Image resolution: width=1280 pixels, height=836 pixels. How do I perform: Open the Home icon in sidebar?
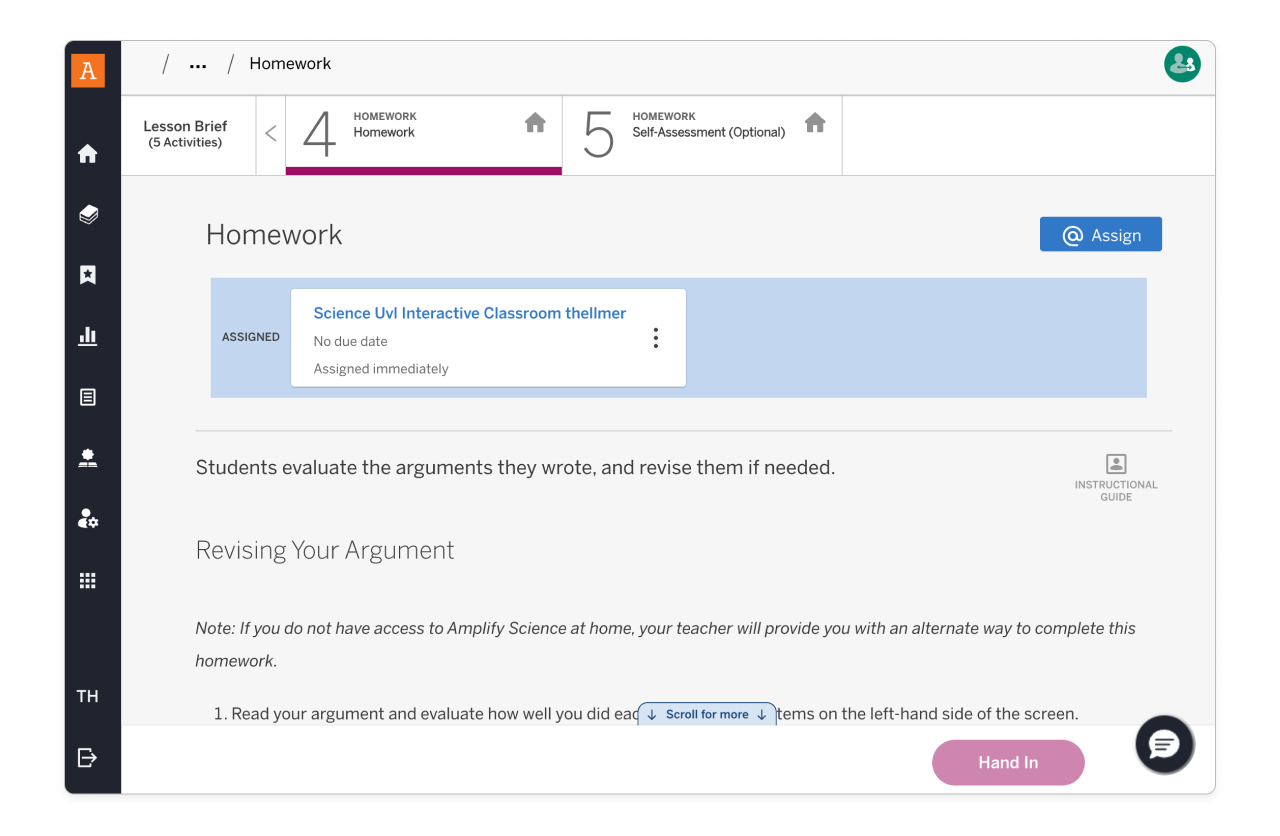pos(88,154)
